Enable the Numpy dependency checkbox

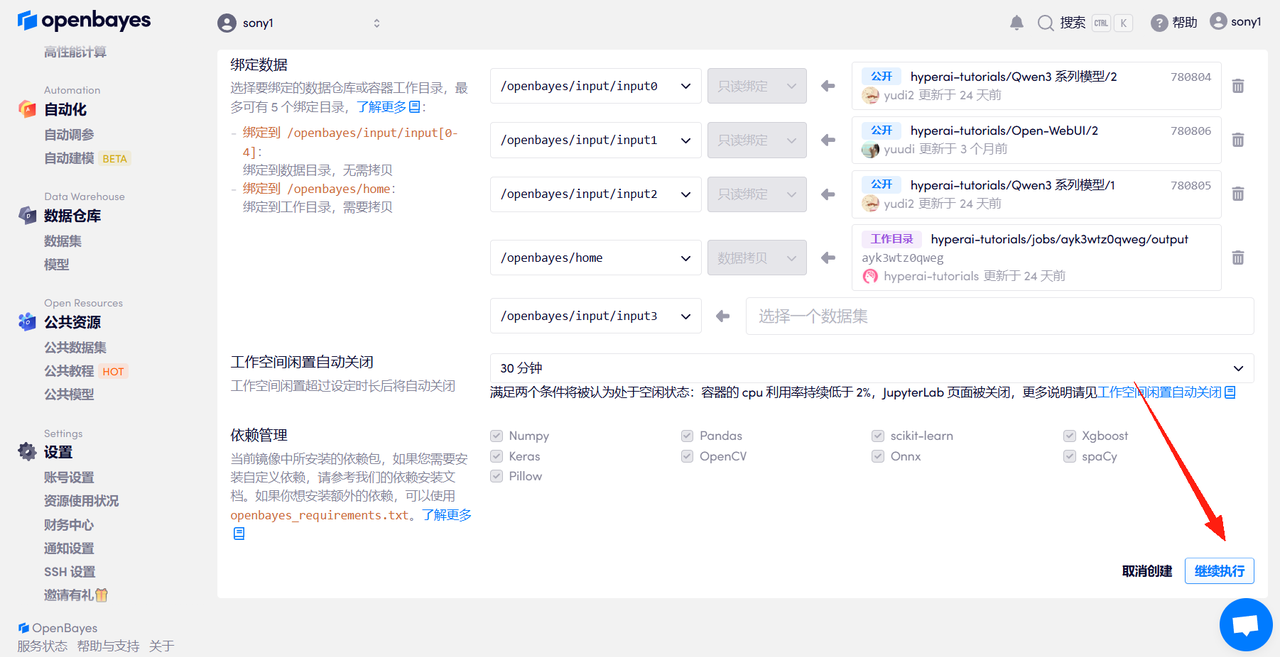pos(496,435)
